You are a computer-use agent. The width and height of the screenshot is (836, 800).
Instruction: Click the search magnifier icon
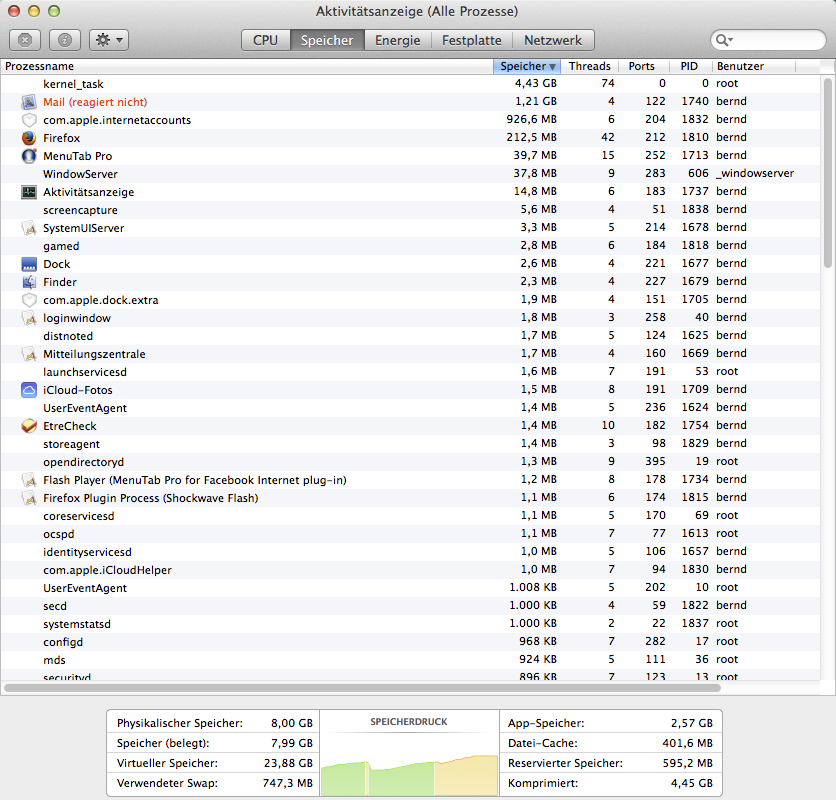(x=724, y=40)
